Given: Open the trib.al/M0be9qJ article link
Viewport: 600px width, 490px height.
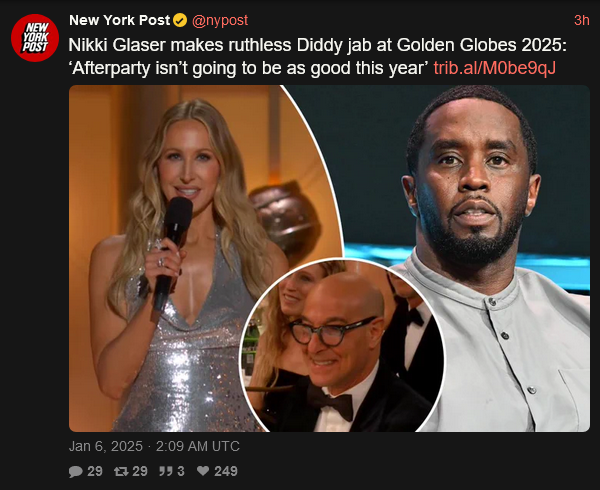Looking at the screenshot, I should 494,68.
